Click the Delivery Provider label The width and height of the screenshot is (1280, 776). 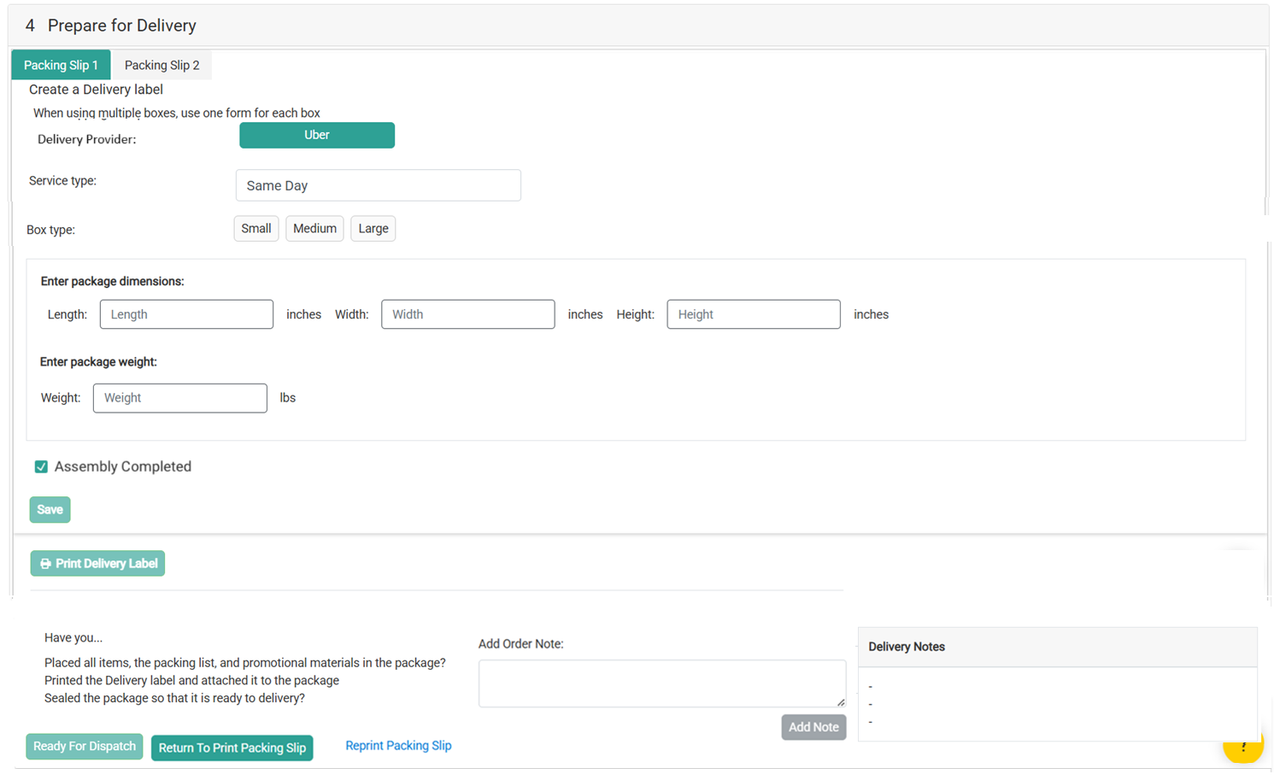pos(87,140)
